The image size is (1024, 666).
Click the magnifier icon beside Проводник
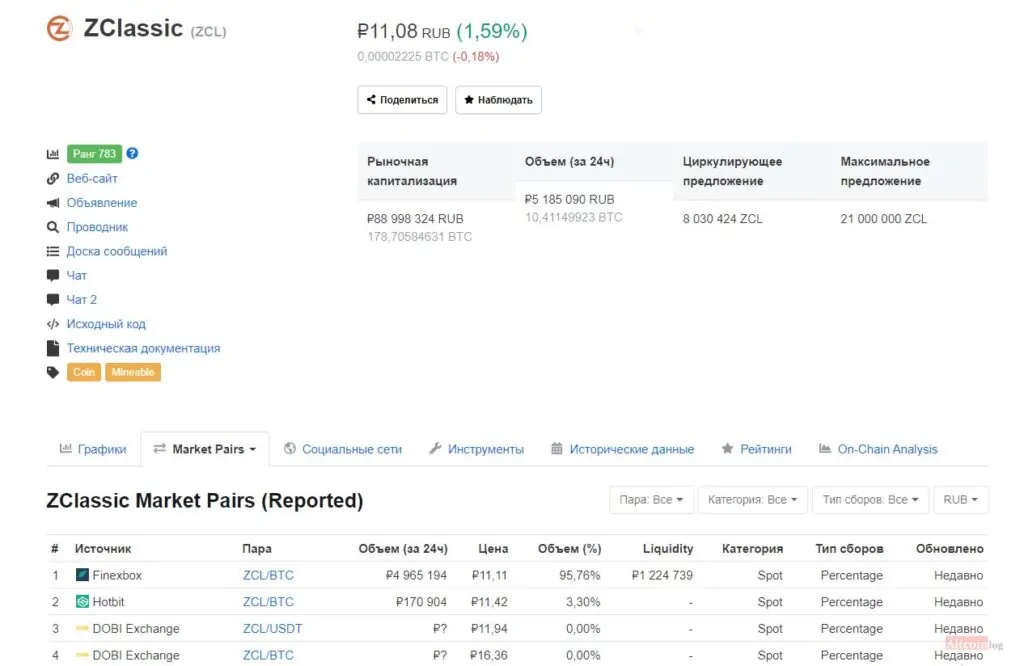tap(53, 227)
